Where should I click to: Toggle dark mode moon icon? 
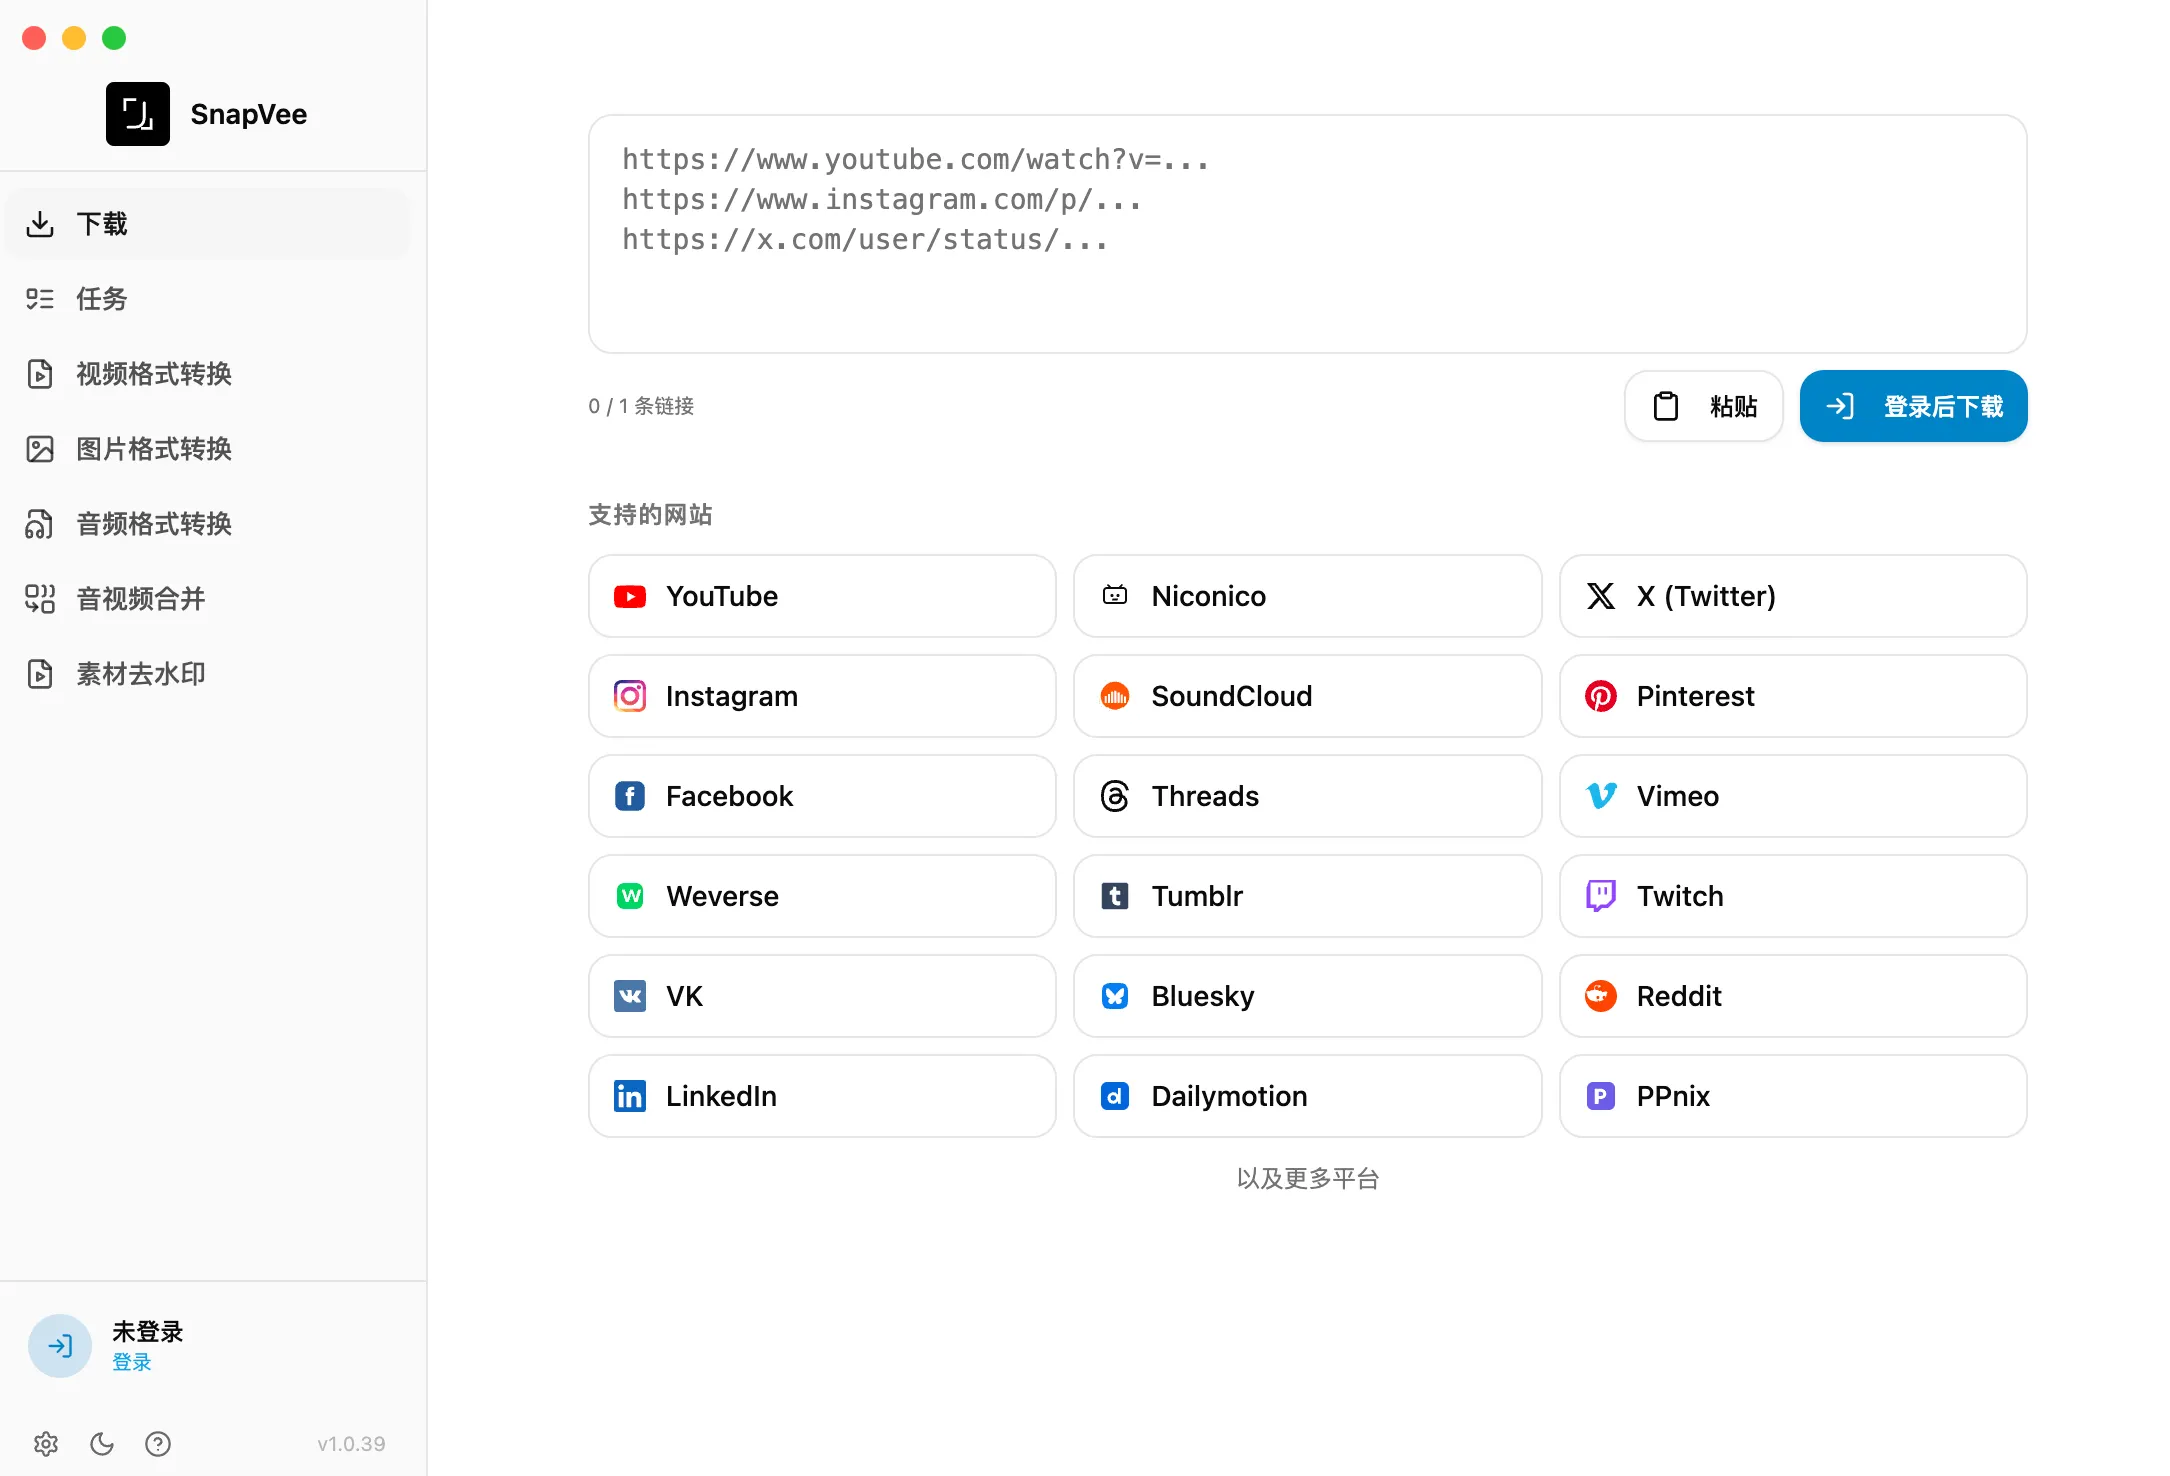[102, 1444]
